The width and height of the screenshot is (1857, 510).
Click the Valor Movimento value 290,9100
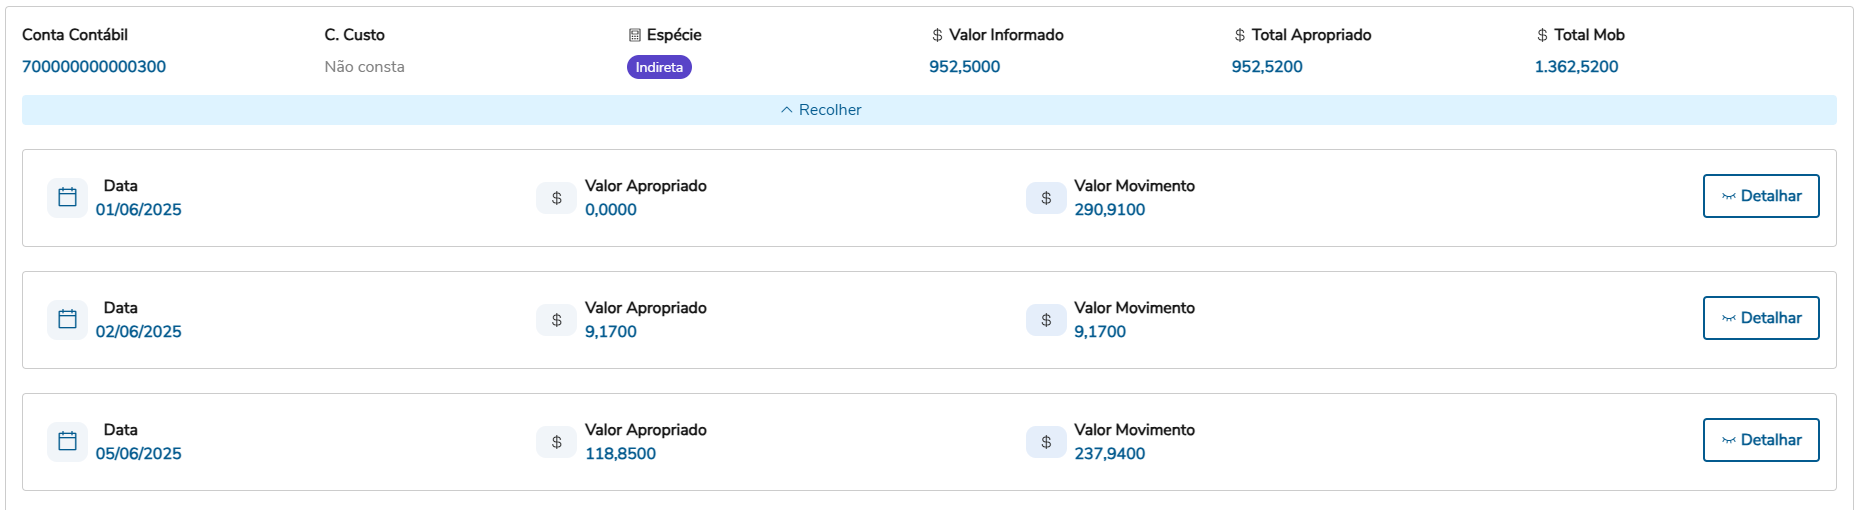[x=1109, y=210]
